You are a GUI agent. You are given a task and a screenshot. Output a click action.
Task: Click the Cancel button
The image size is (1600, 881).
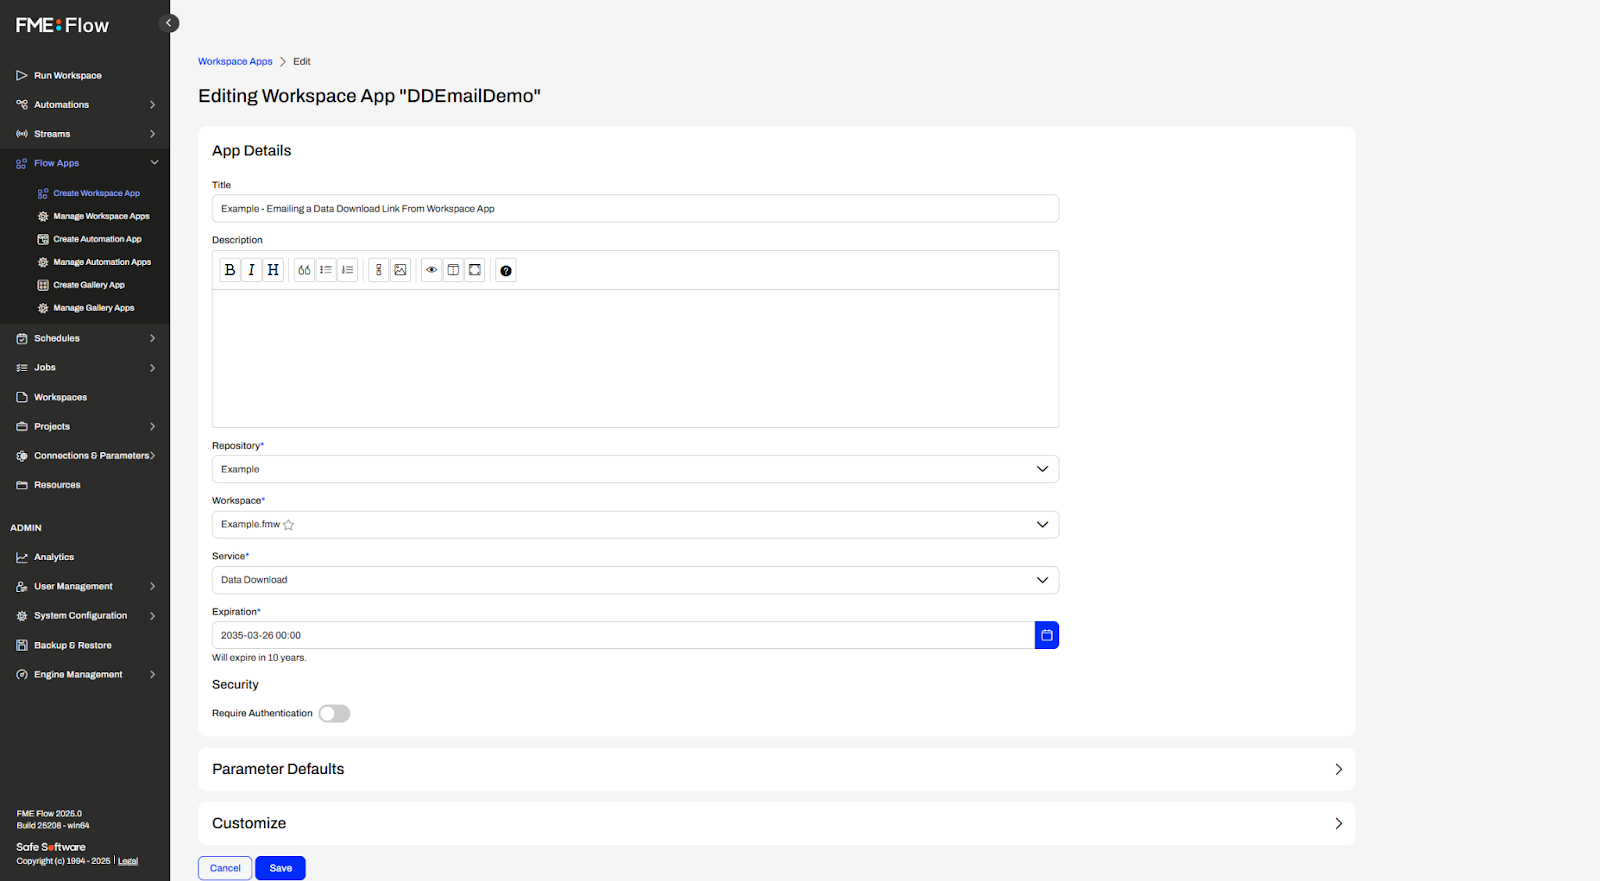225,868
